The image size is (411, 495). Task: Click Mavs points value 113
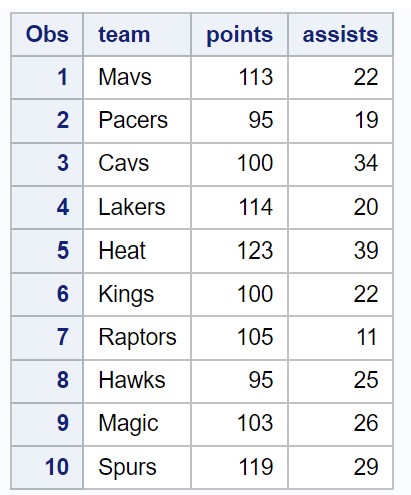tap(256, 77)
